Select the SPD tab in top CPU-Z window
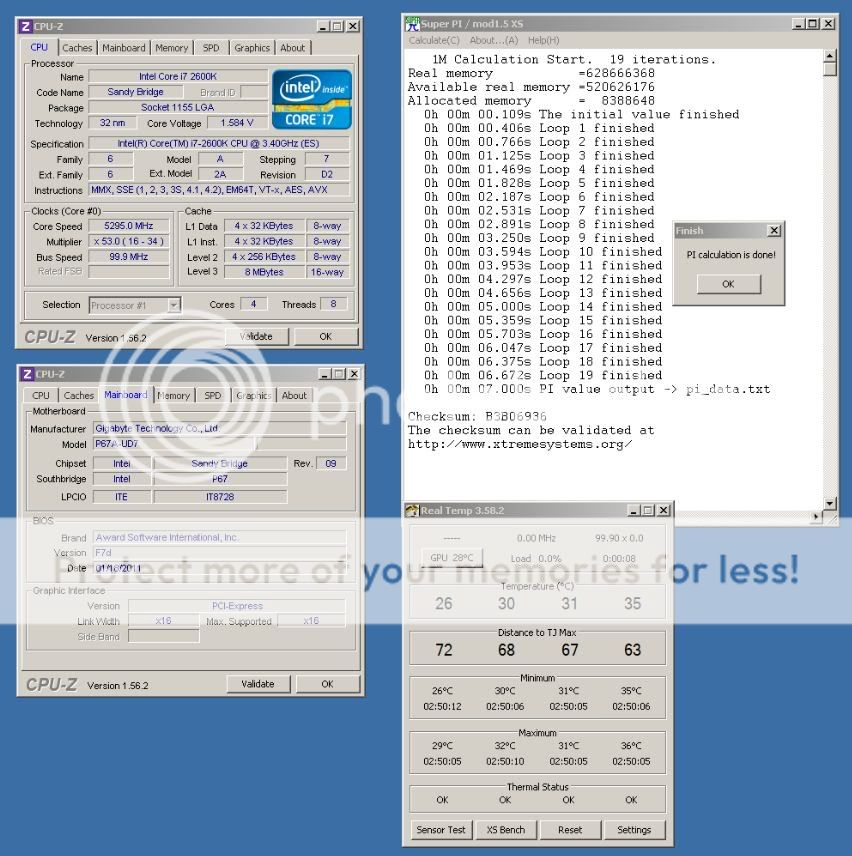Viewport: 852px width, 856px height. (x=211, y=48)
